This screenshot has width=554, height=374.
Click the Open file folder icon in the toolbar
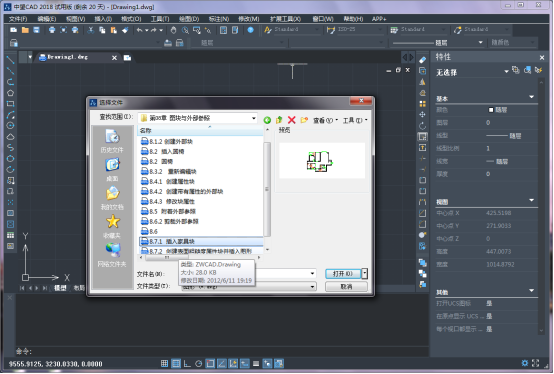(25, 30)
